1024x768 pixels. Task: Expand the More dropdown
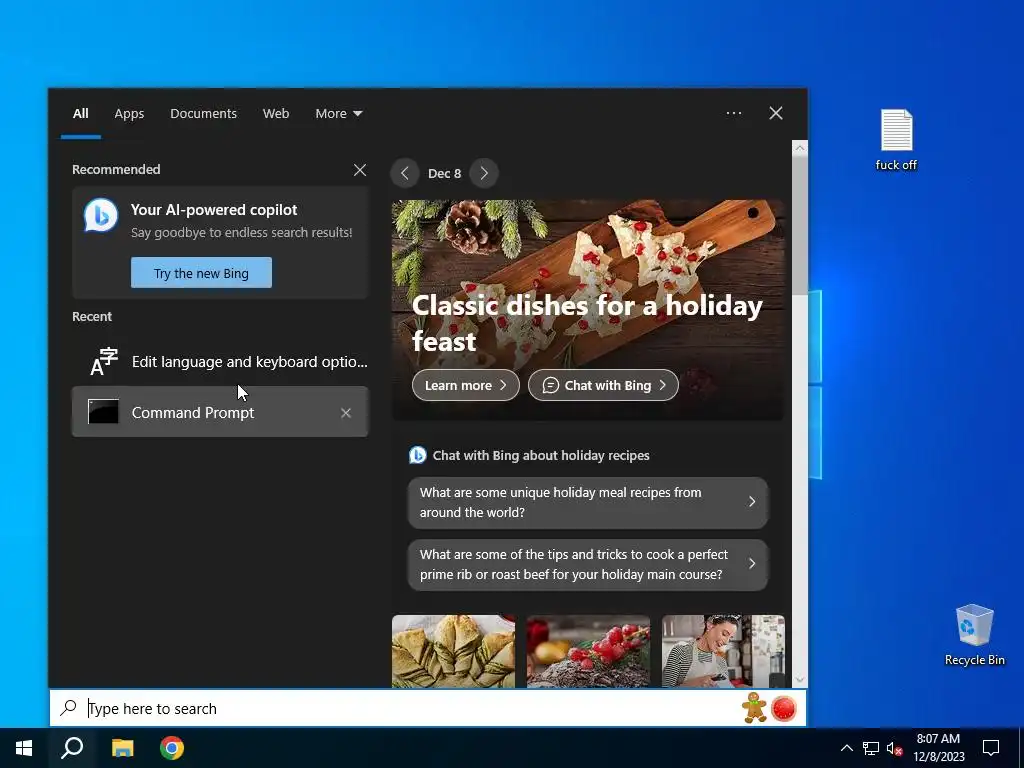338,114
